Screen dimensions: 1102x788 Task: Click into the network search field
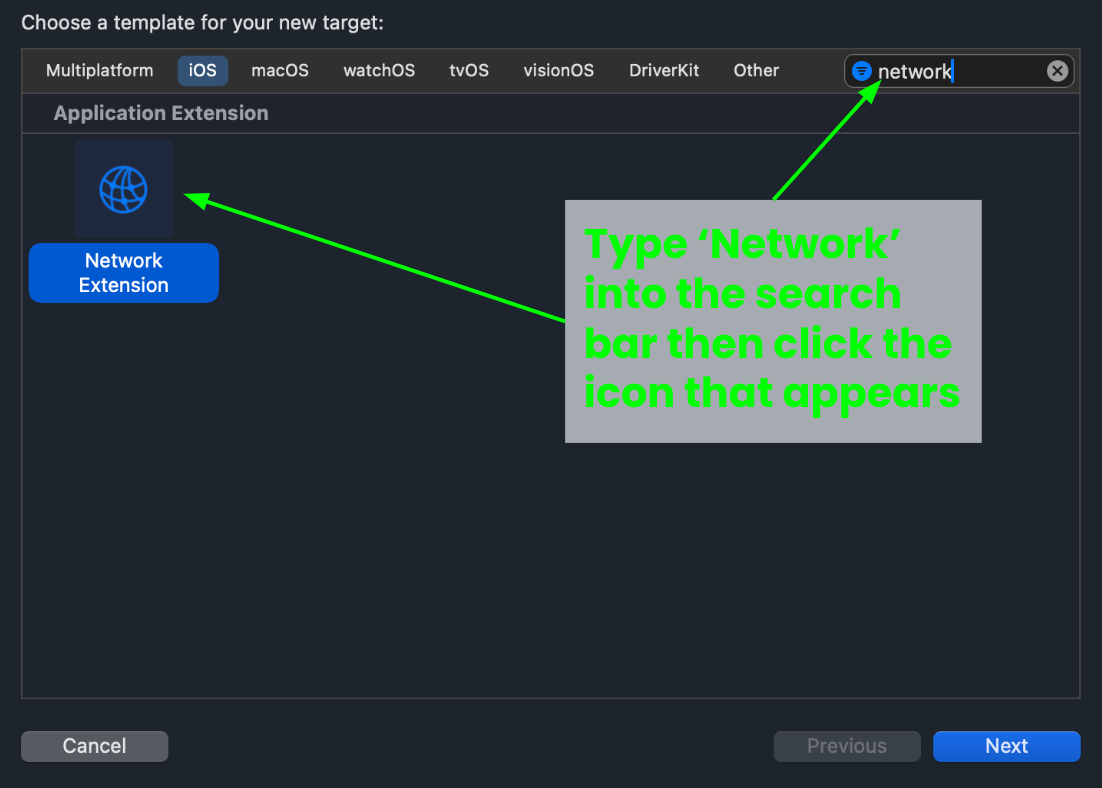(x=959, y=71)
